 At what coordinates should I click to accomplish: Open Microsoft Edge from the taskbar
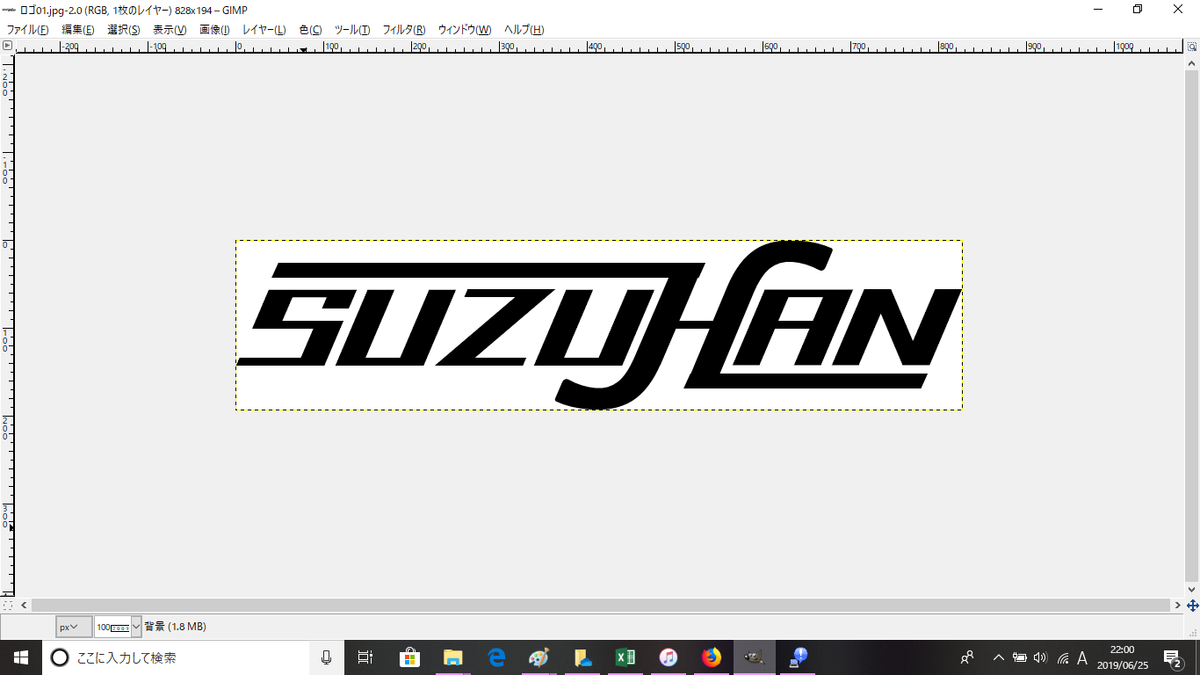coord(496,657)
